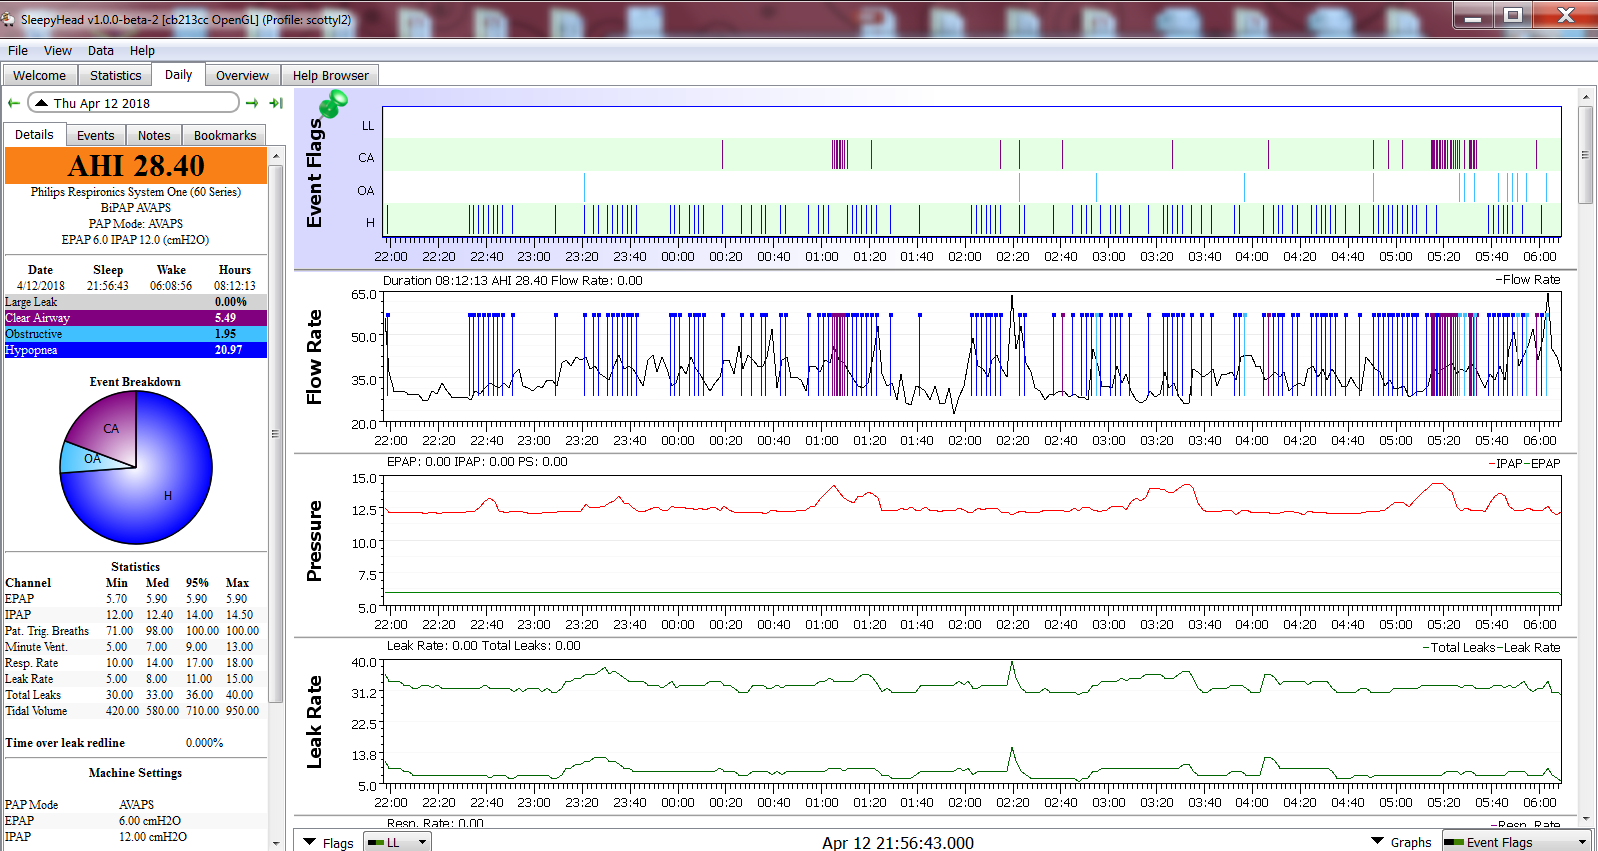This screenshot has height=851, width=1598.
Task: Open the Bookmarks sub-tab
Action: pyautogui.click(x=225, y=135)
